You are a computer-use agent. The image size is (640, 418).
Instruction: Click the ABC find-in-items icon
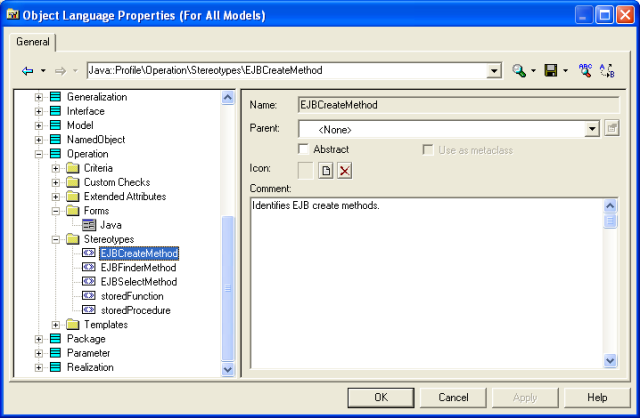click(x=585, y=71)
